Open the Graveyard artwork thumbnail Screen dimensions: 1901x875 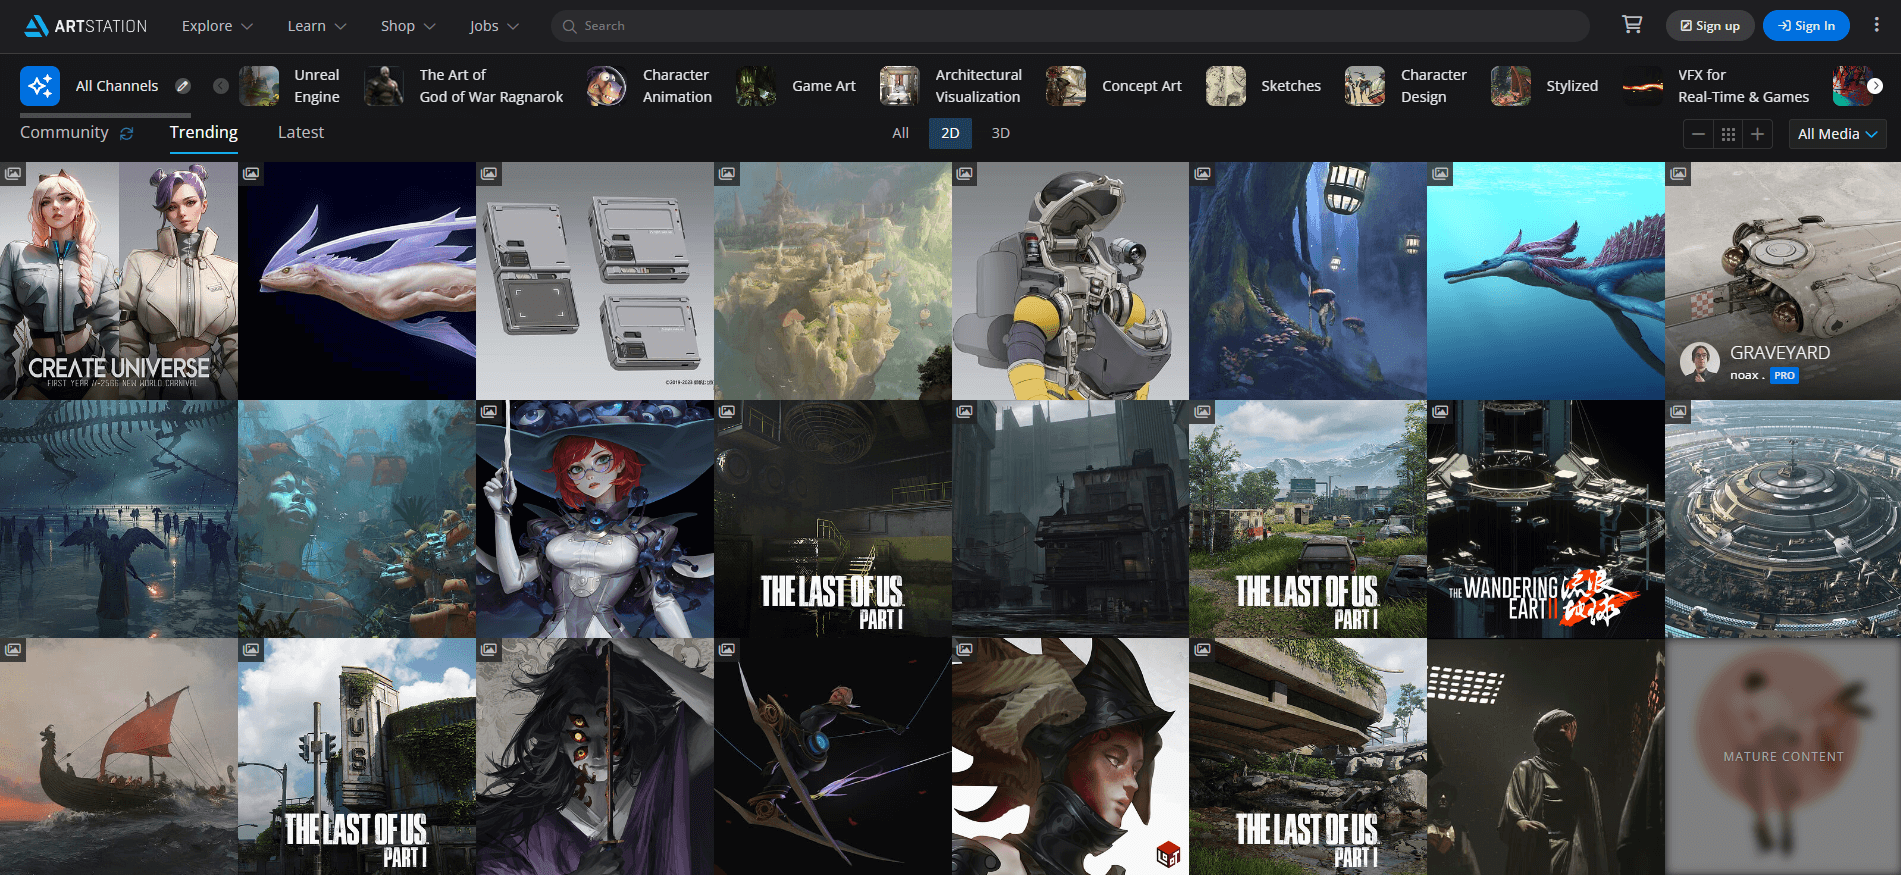pos(1783,281)
